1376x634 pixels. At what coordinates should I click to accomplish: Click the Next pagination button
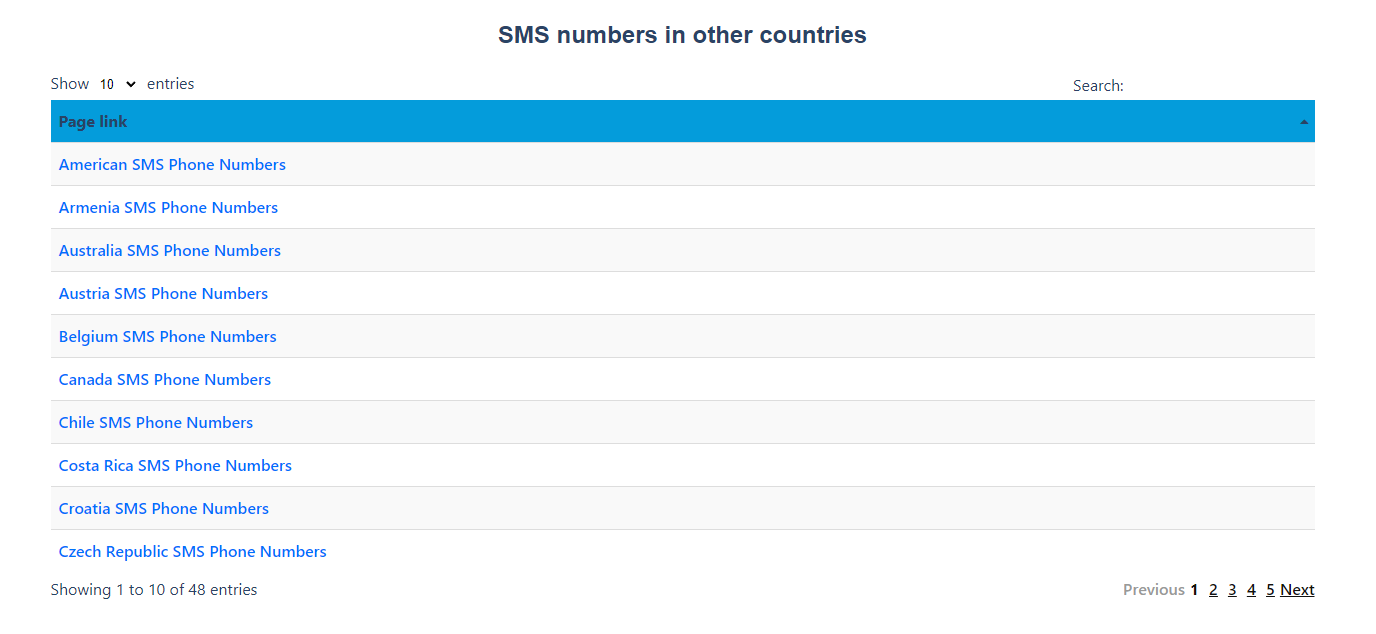pyautogui.click(x=1297, y=590)
